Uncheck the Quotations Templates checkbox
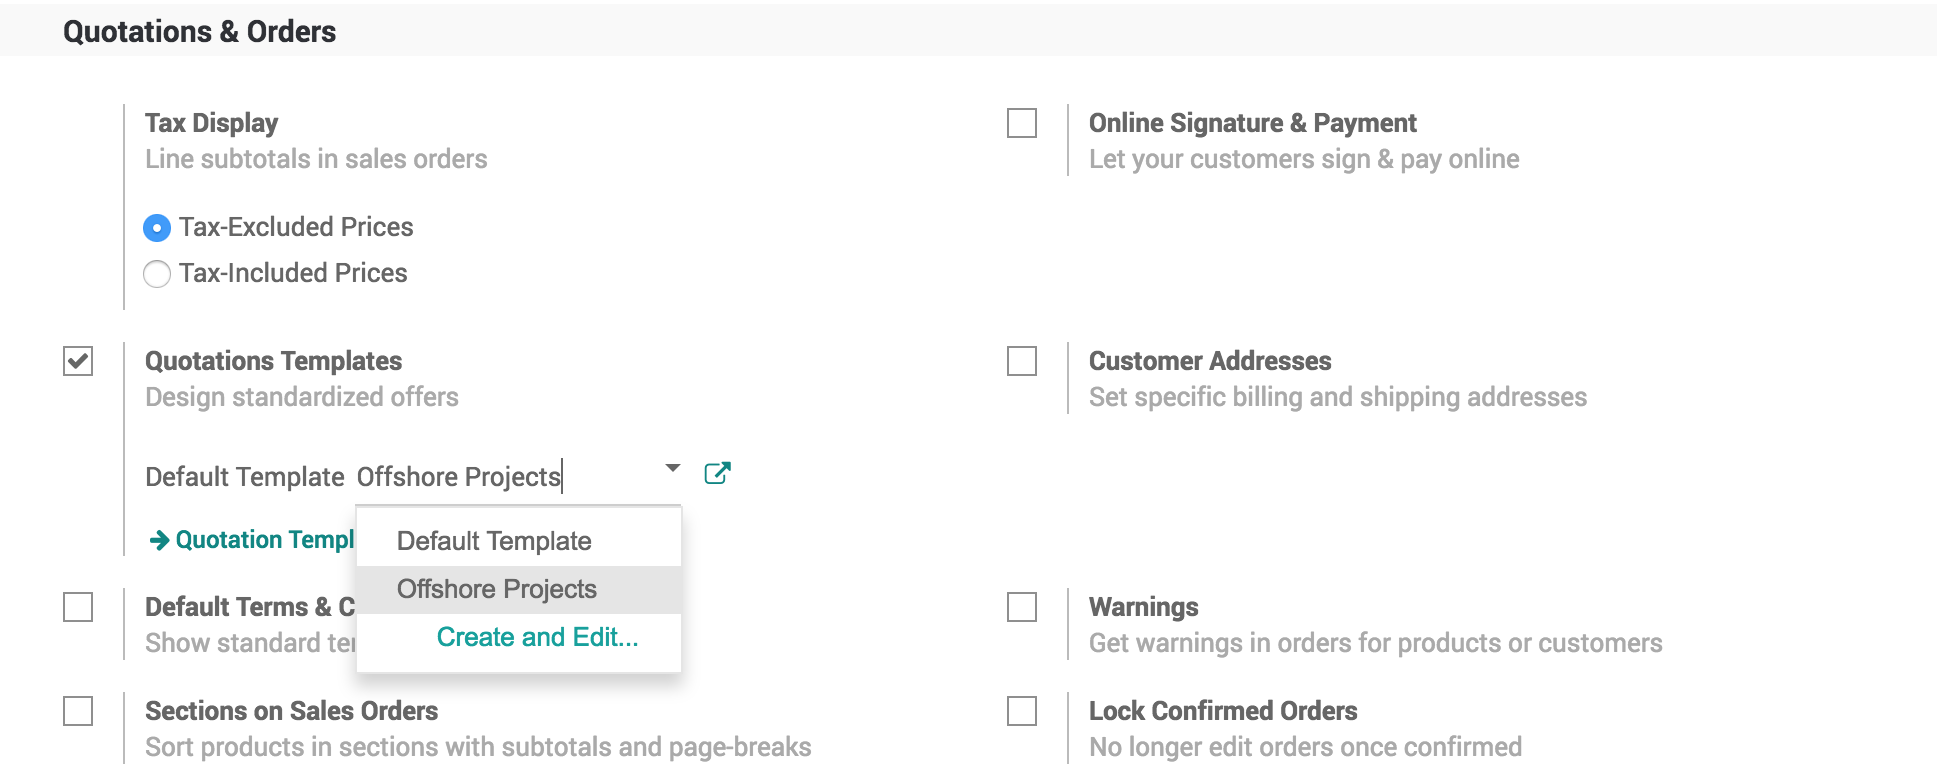This screenshot has width=1937, height=784. [78, 361]
